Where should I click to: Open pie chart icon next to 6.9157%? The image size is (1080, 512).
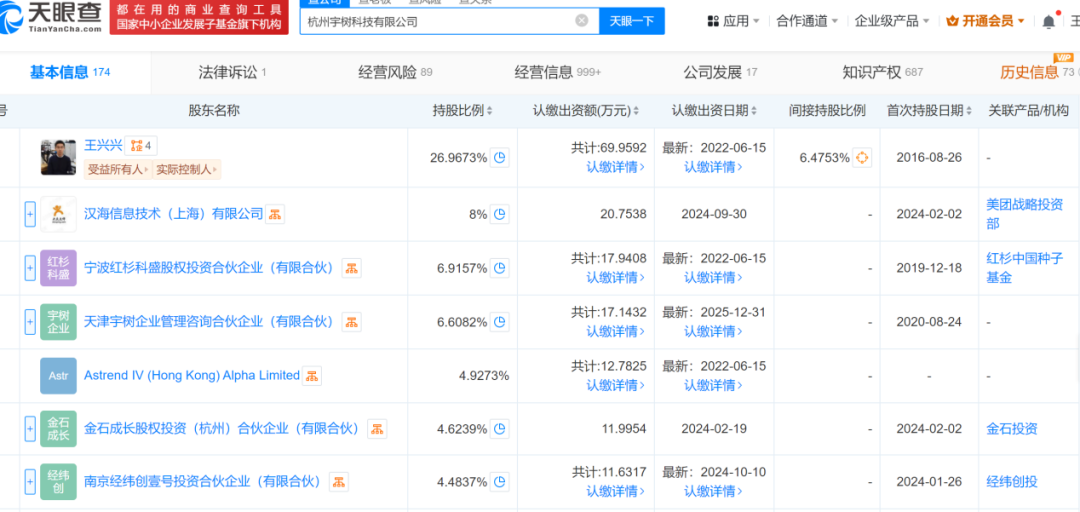click(x=501, y=268)
